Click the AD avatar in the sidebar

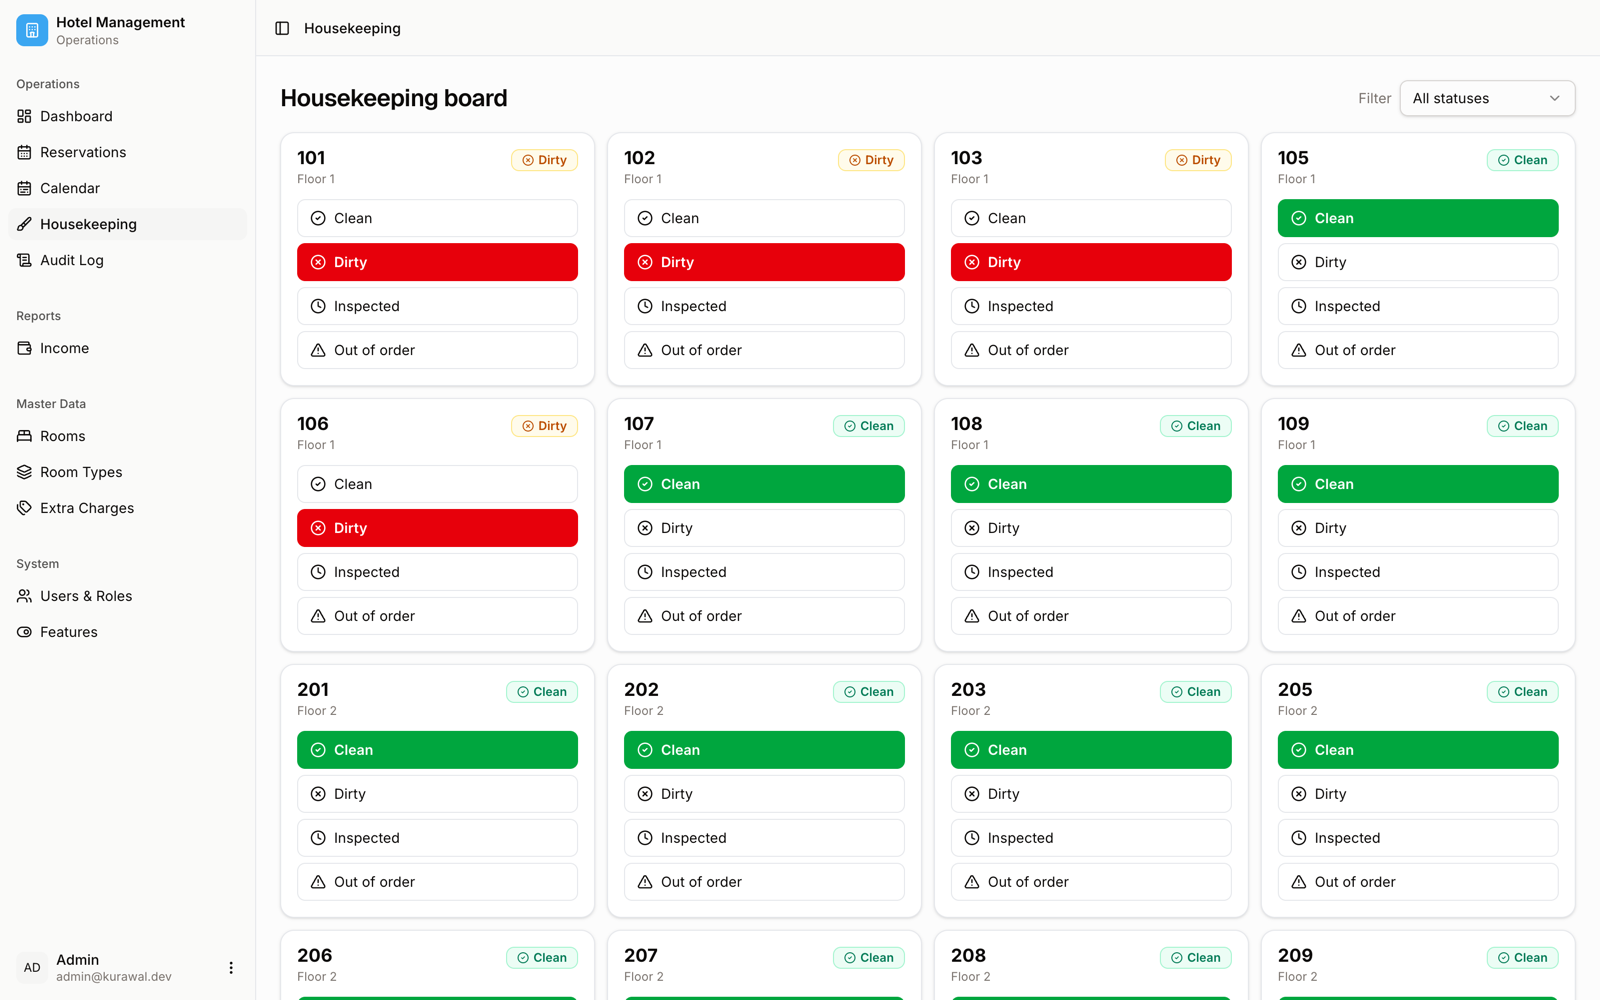[32, 968]
